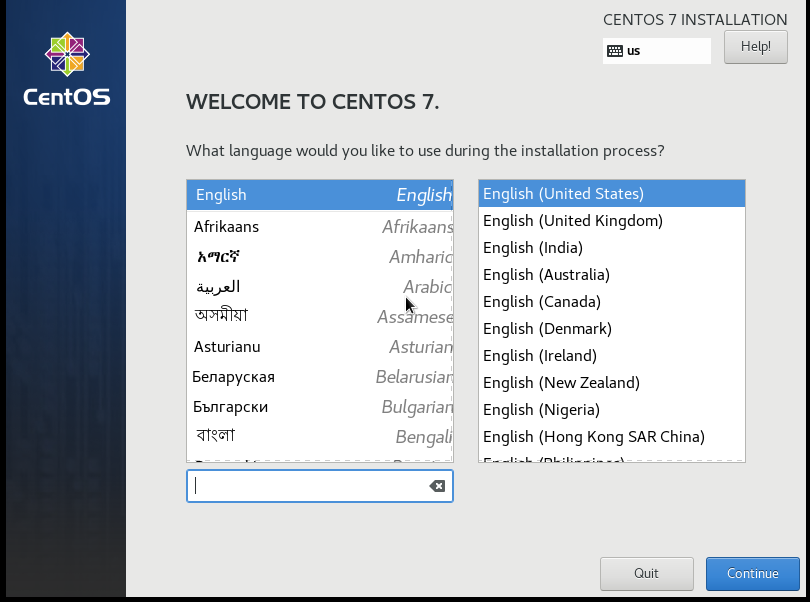Open the Help! button
This screenshot has height=602, width=810.
[756, 47]
